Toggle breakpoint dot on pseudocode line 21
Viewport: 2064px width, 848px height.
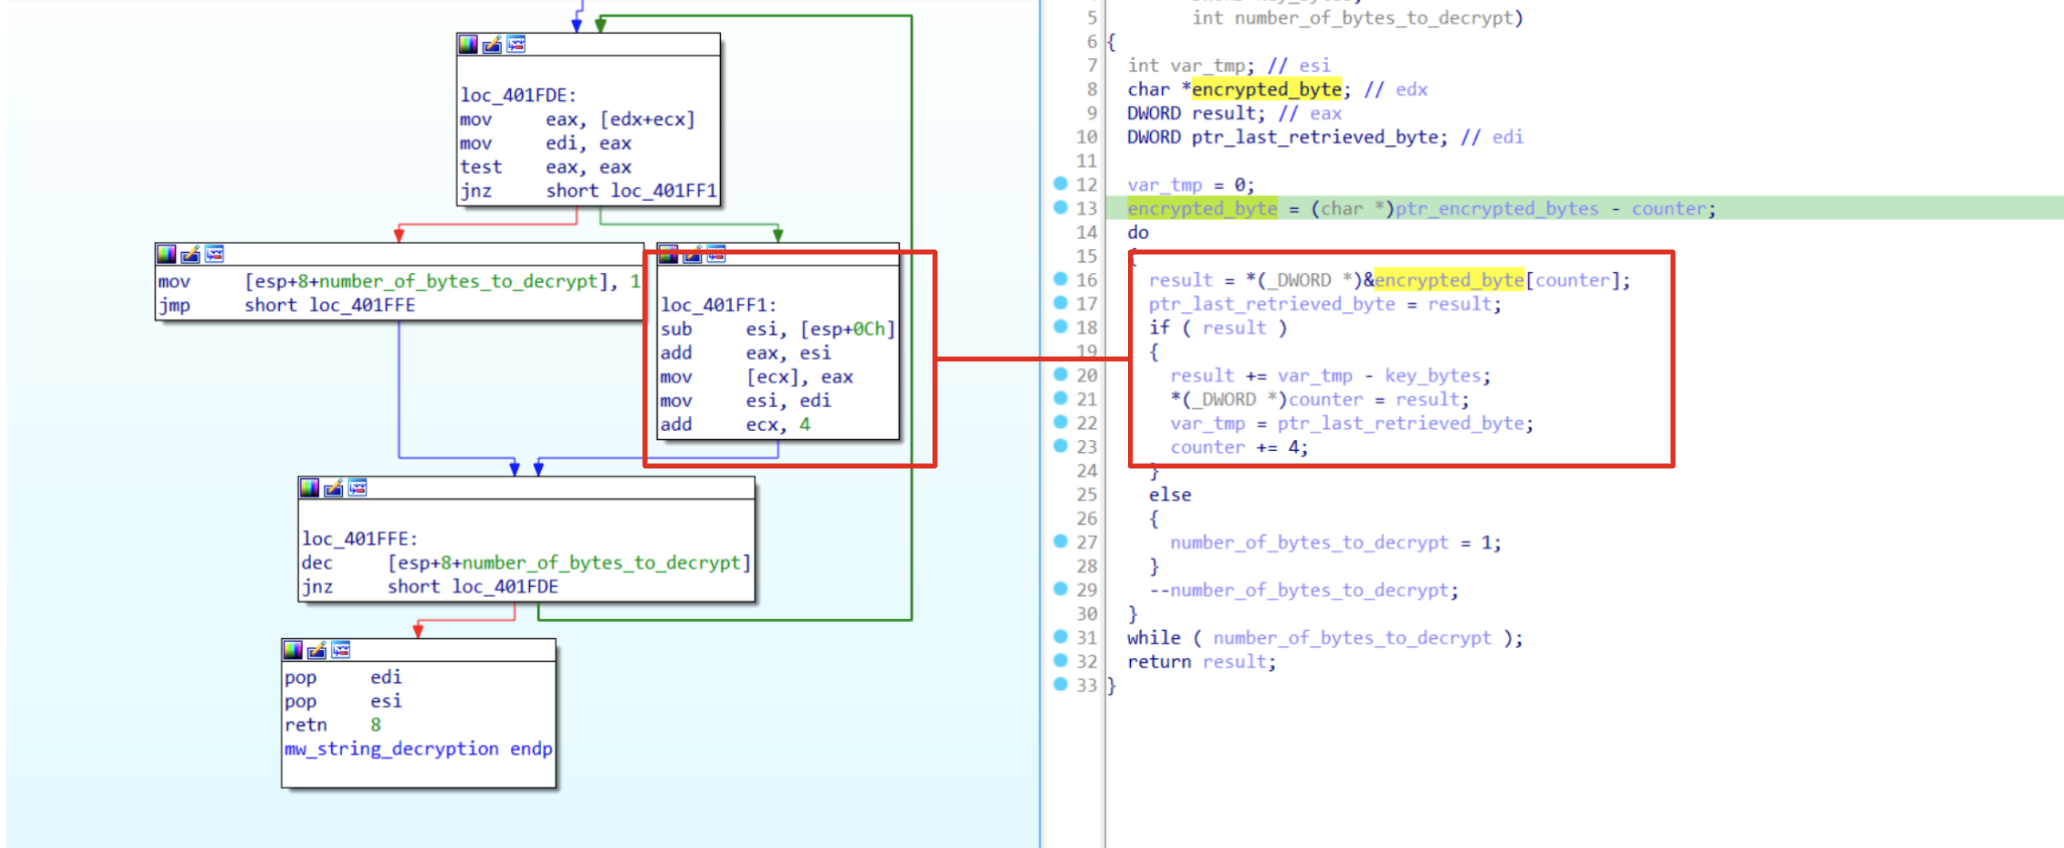click(x=1061, y=398)
